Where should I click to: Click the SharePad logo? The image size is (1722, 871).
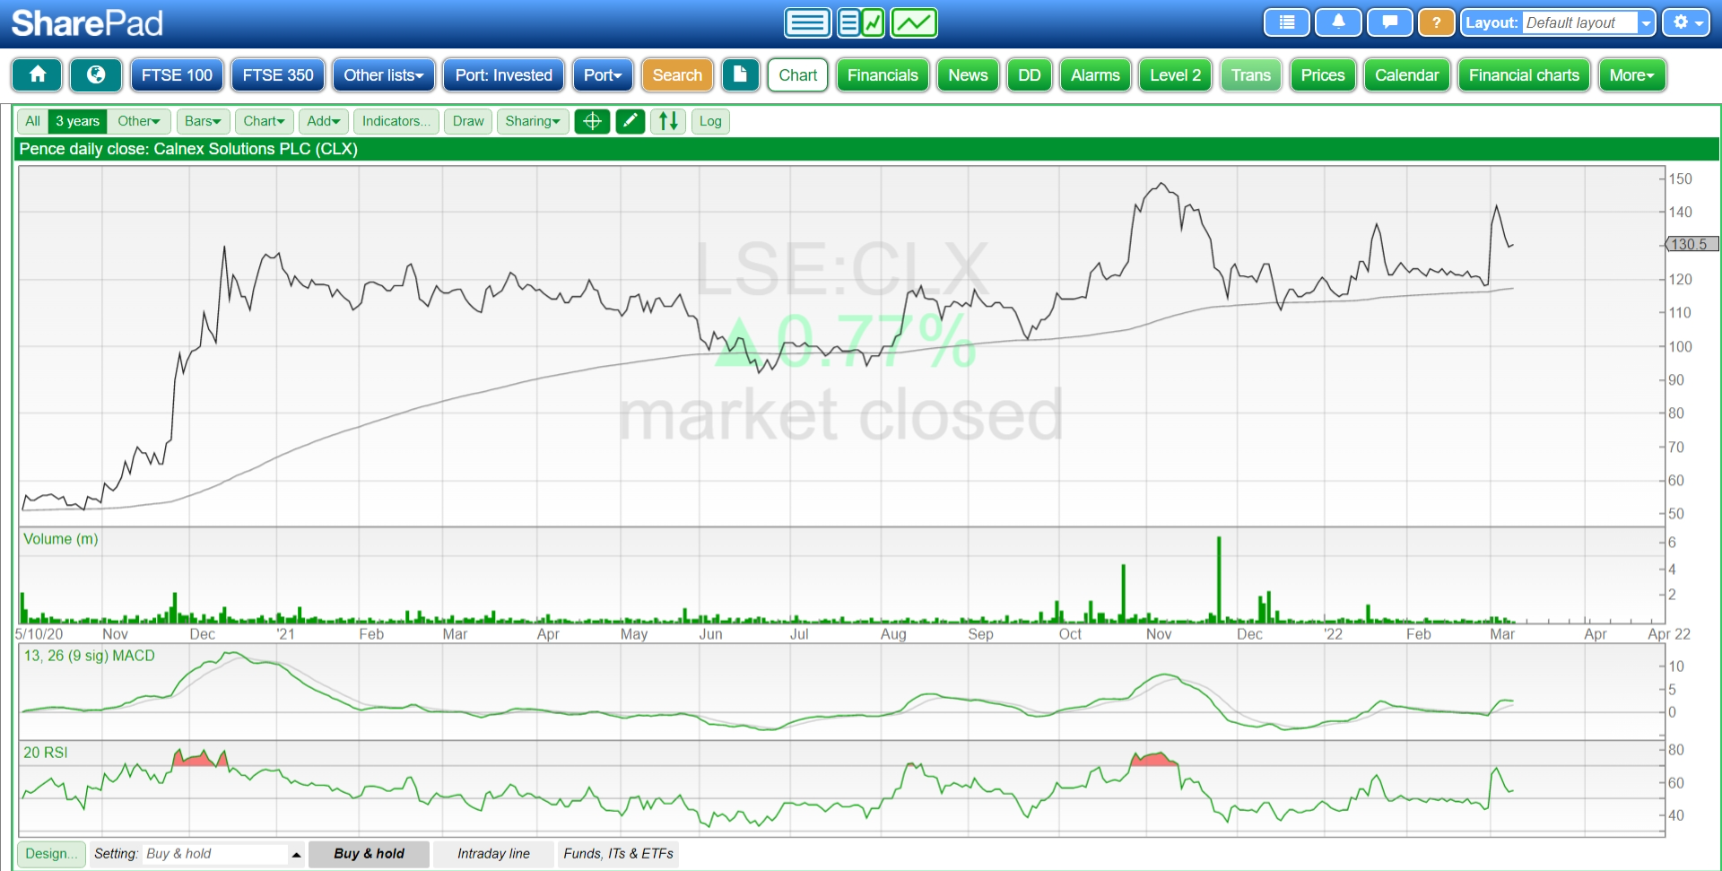pyautogui.click(x=87, y=23)
